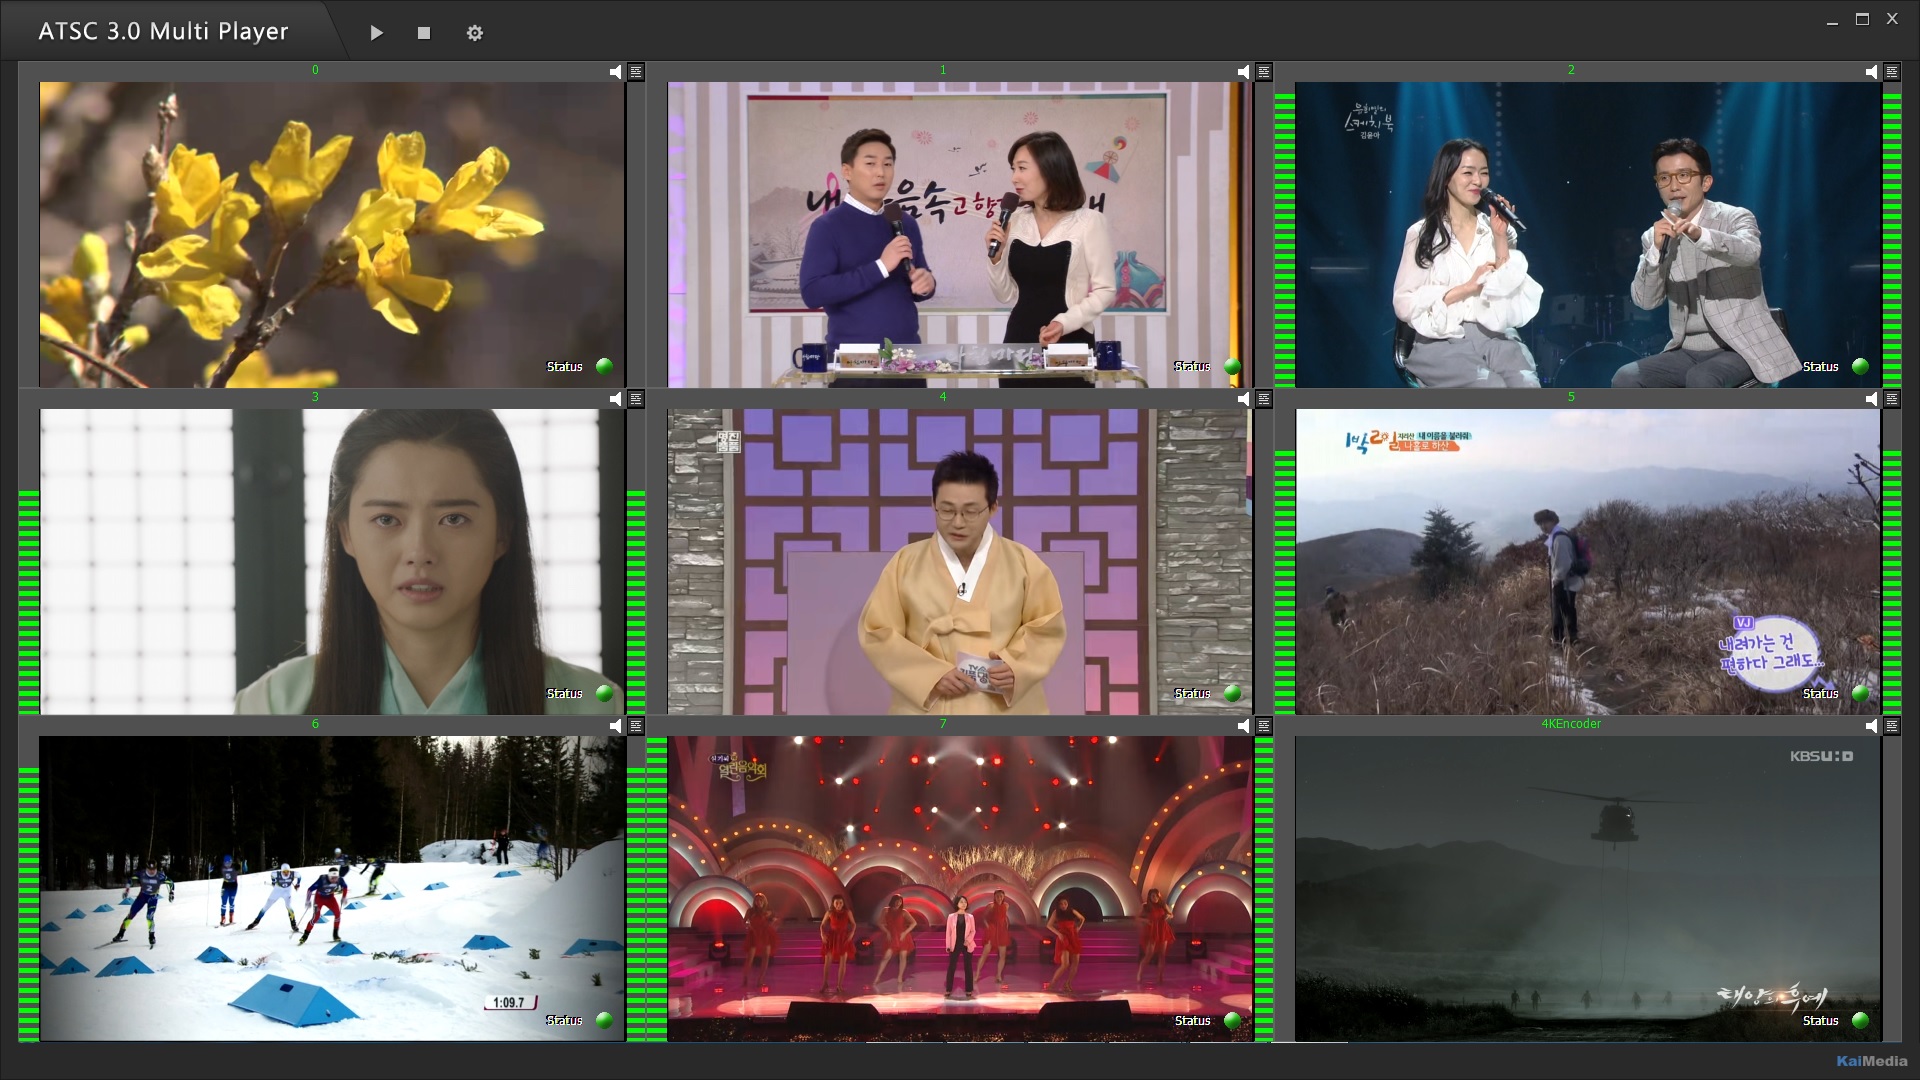This screenshot has width=1920, height=1080.
Task: Select the channel 7 stage performance video
Action: (960, 888)
